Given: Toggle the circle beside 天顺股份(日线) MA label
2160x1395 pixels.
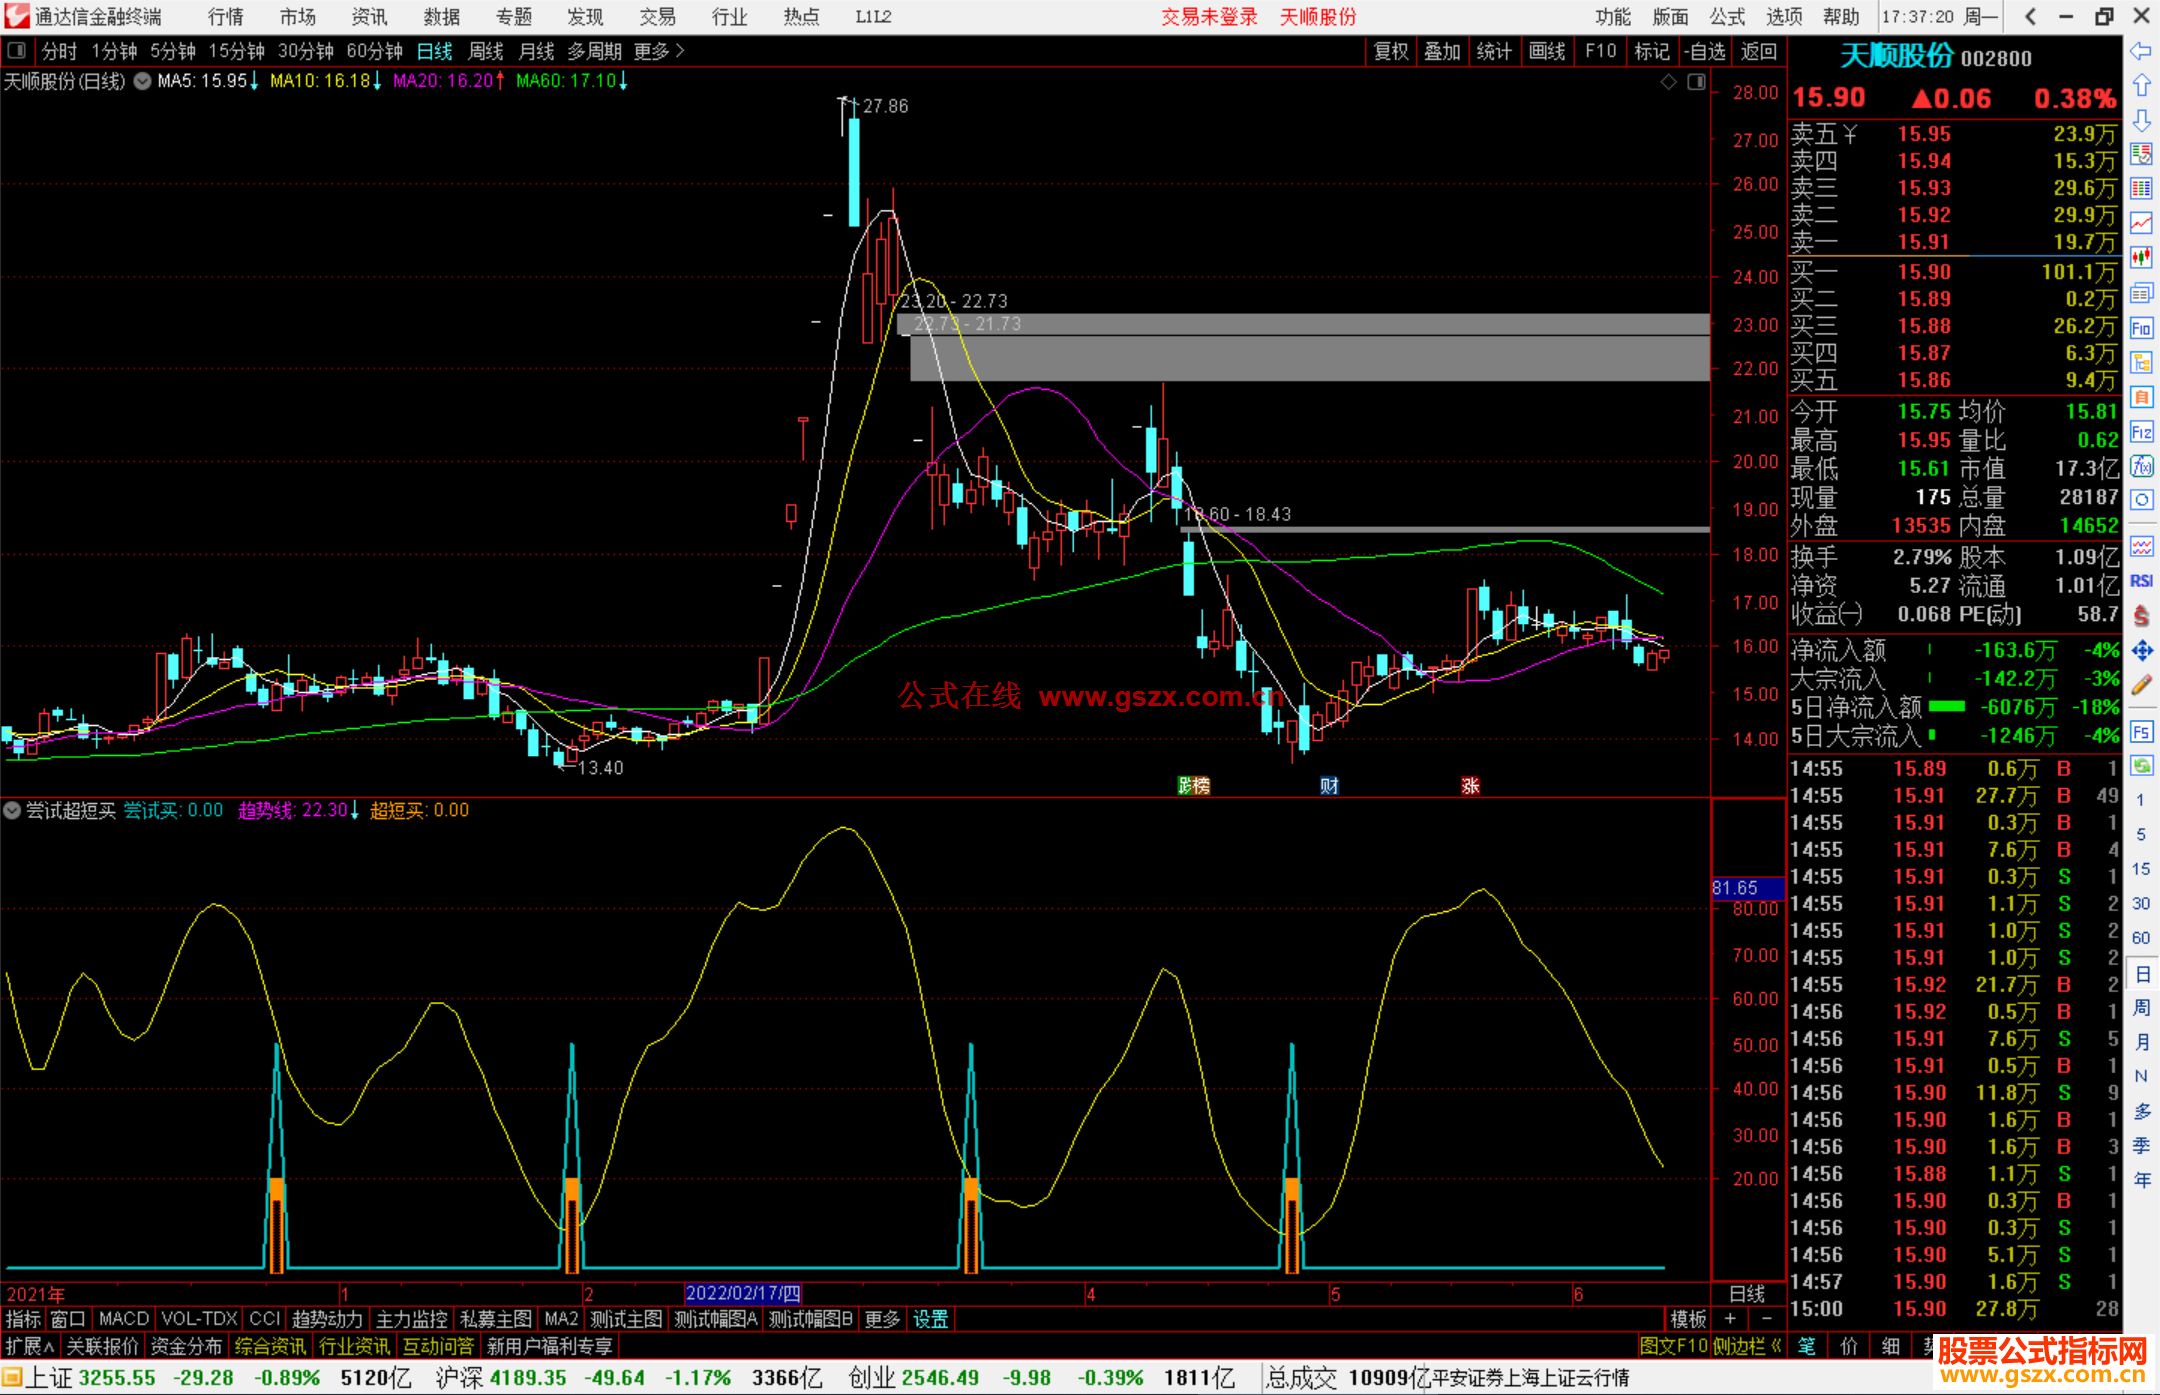Looking at the screenshot, I should click(x=142, y=81).
